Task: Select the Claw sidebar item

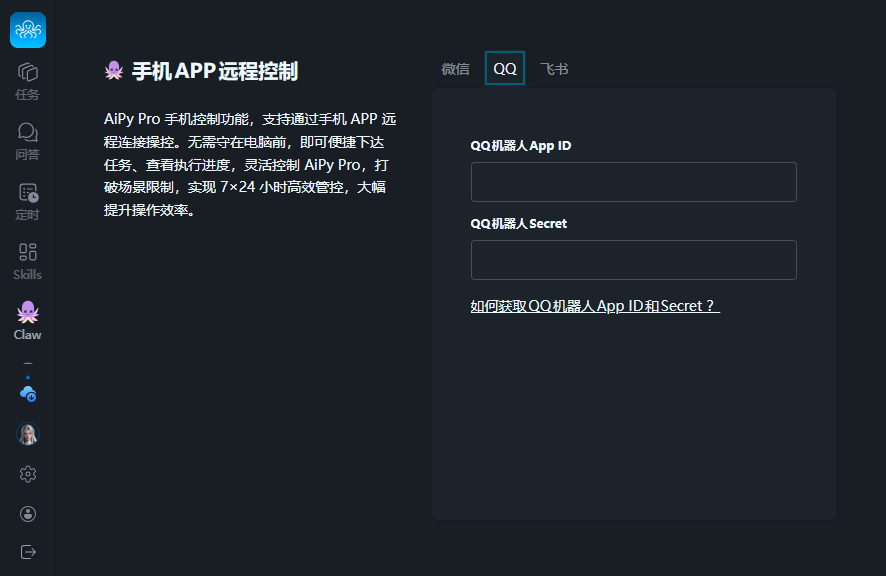Action: click(28, 321)
